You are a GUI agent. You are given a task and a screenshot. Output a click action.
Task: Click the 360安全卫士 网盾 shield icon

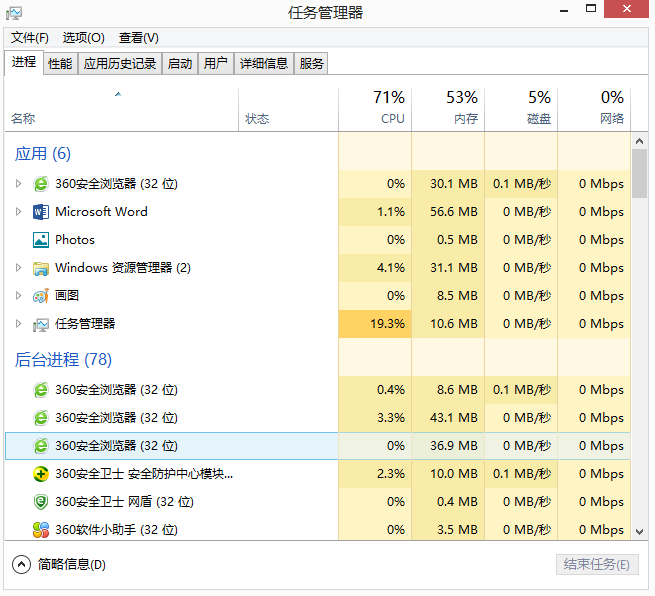pyautogui.click(x=41, y=502)
